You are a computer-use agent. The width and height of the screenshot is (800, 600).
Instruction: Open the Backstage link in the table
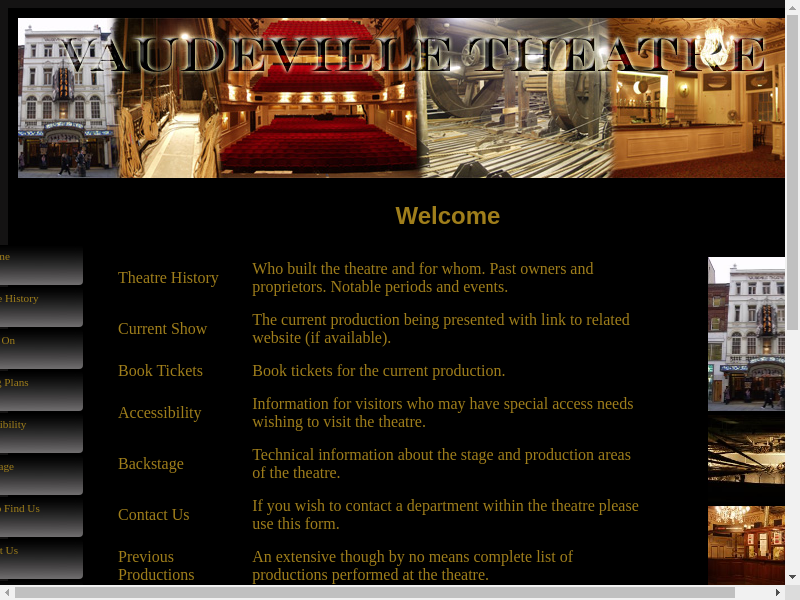tap(151, 464)
